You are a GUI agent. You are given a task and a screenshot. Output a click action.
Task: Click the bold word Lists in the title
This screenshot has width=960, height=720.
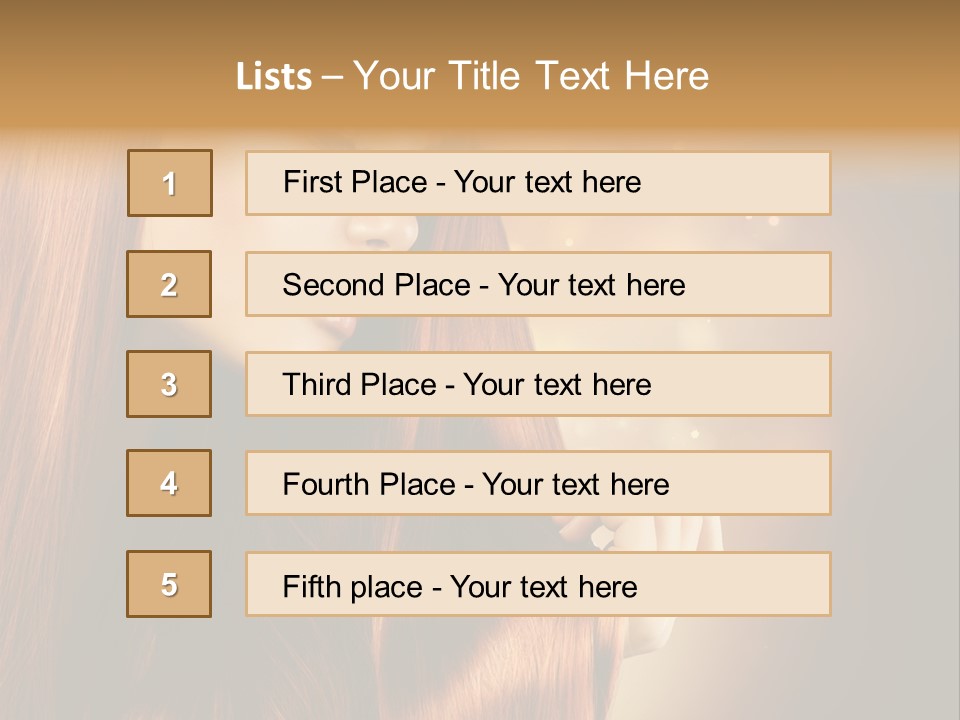point(274,77)
